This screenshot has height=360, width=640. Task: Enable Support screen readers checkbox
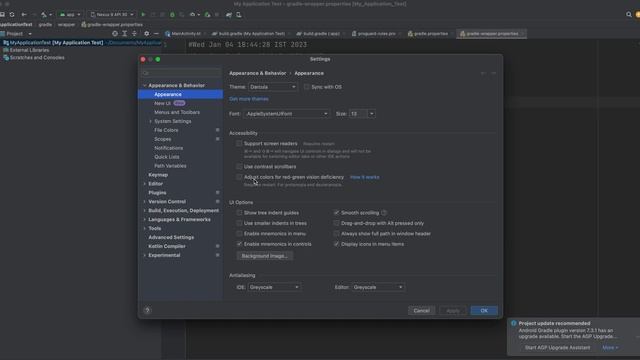coord(239,144)
